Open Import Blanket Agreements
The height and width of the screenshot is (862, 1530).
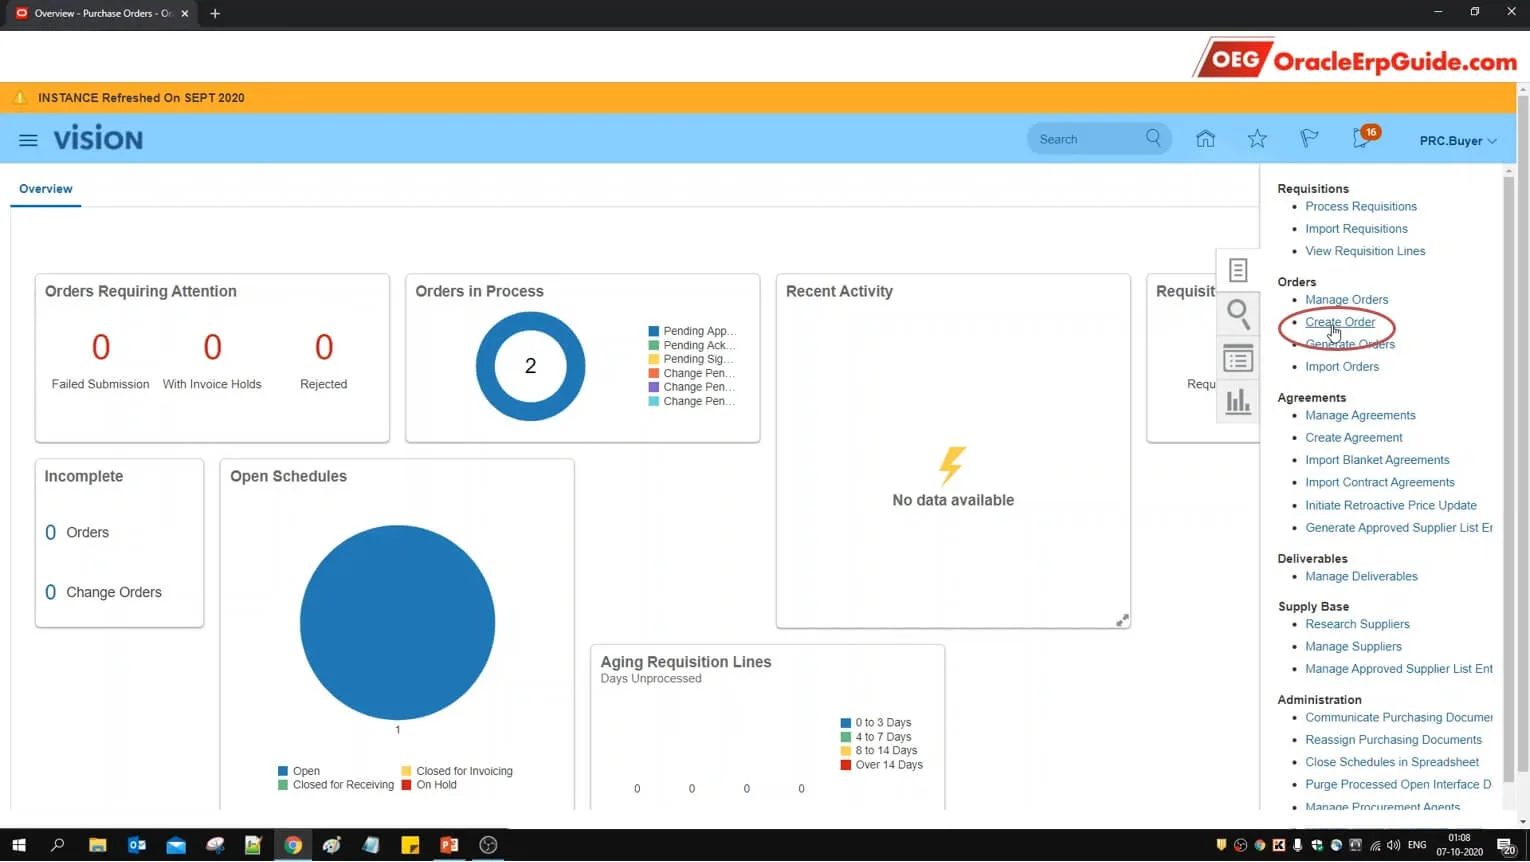1377,460
